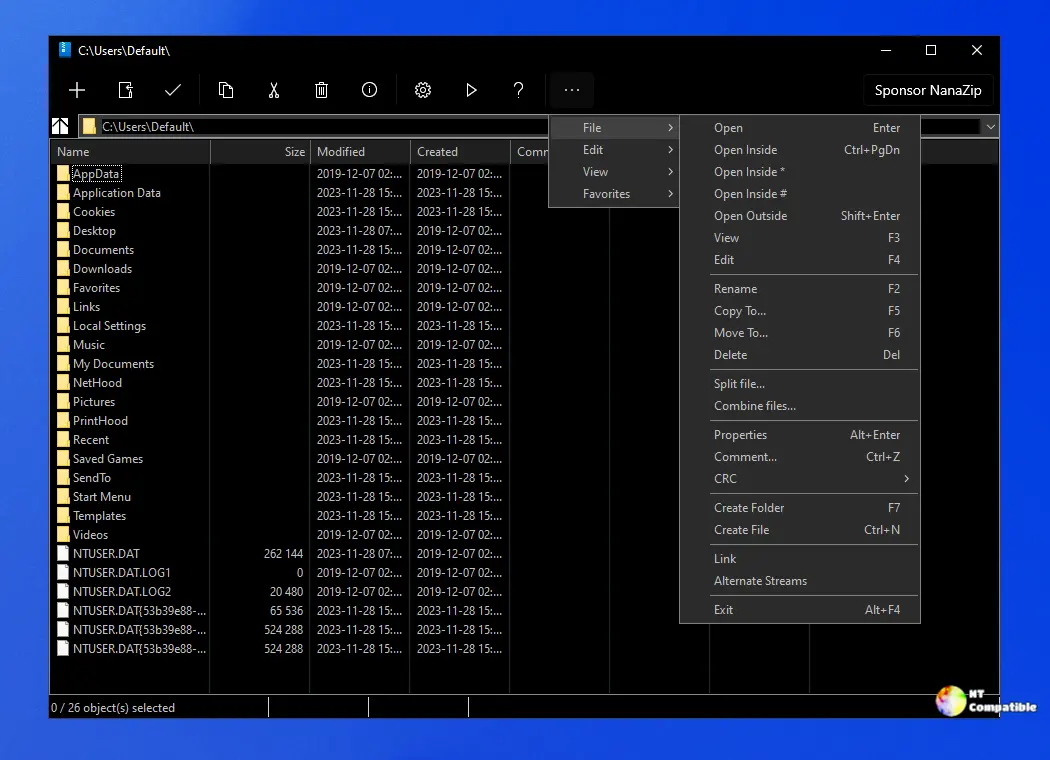Expand the address bar dropdown arrow
The width and height of the screenshot is (1050, 760).
(990, 127)
